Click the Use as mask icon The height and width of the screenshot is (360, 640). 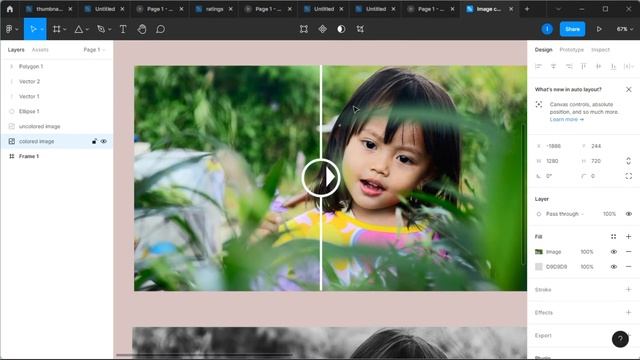pyautogui.click(x=341, y=29)
